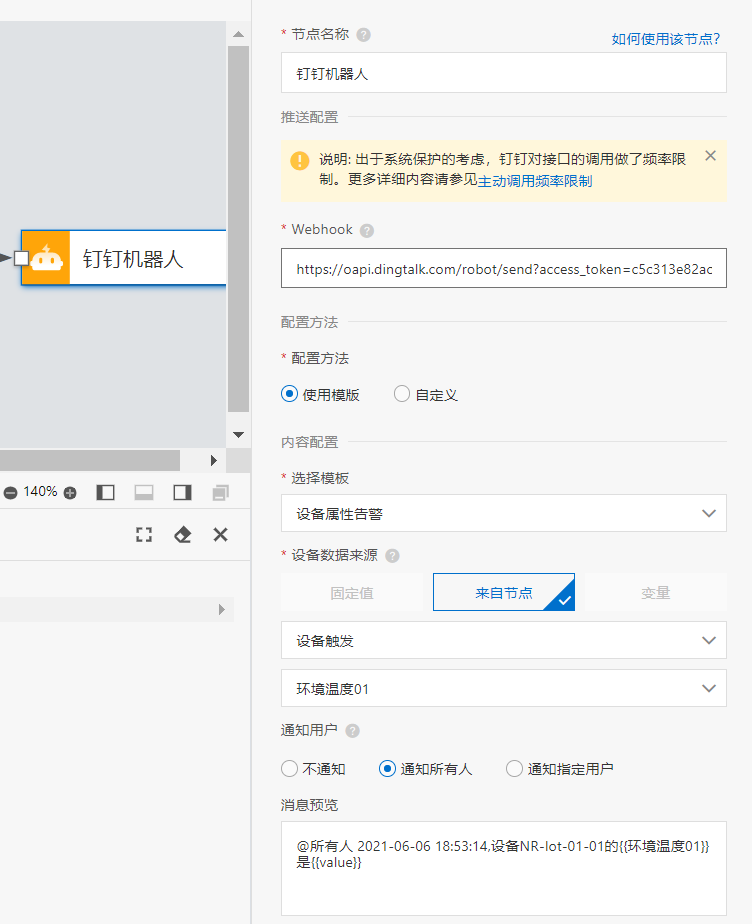Maximize the log panel with fullscreen icon
This screenshot has width=752, height=924.
(144, 534)
